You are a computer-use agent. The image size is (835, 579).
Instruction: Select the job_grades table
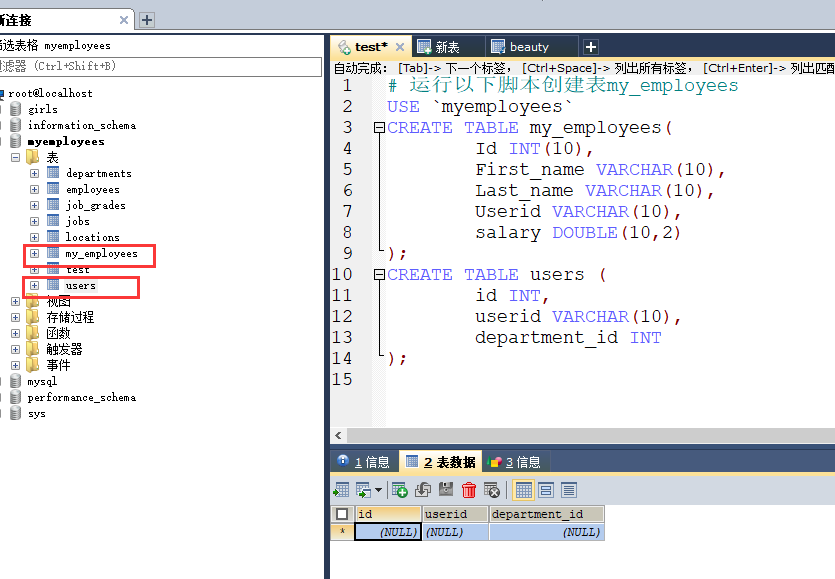point(96,206)
